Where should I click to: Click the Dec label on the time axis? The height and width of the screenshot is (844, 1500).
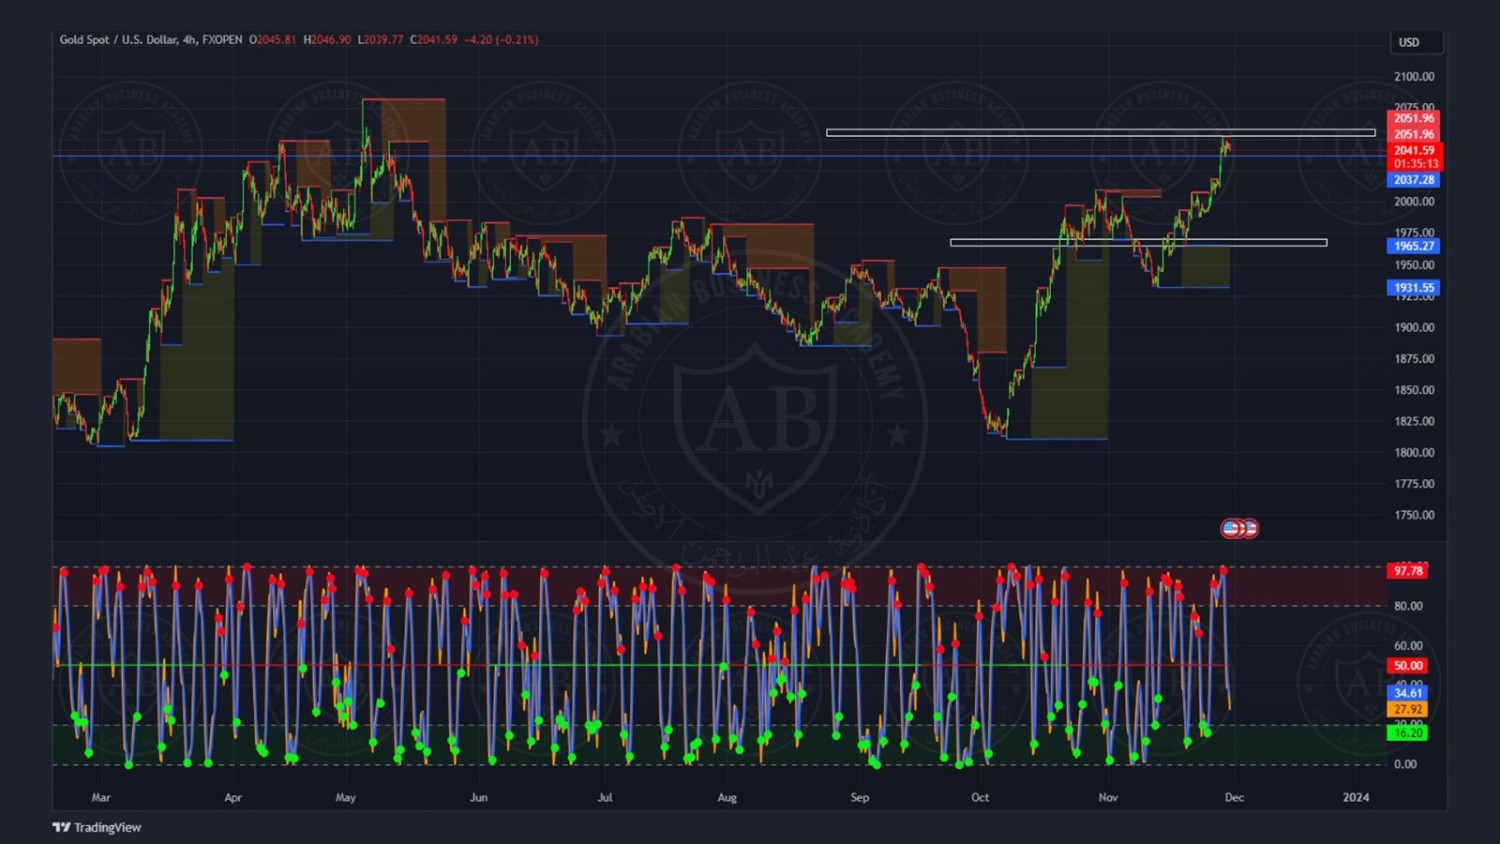click(x=1235, y=797)
